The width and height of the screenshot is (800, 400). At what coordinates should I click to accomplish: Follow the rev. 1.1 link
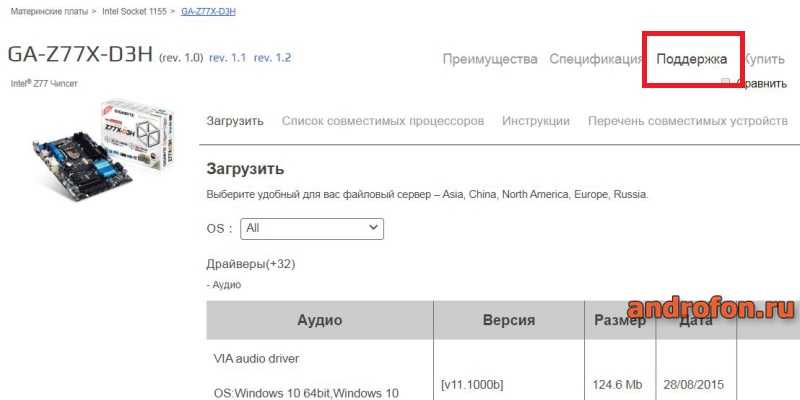pos(228,58)
